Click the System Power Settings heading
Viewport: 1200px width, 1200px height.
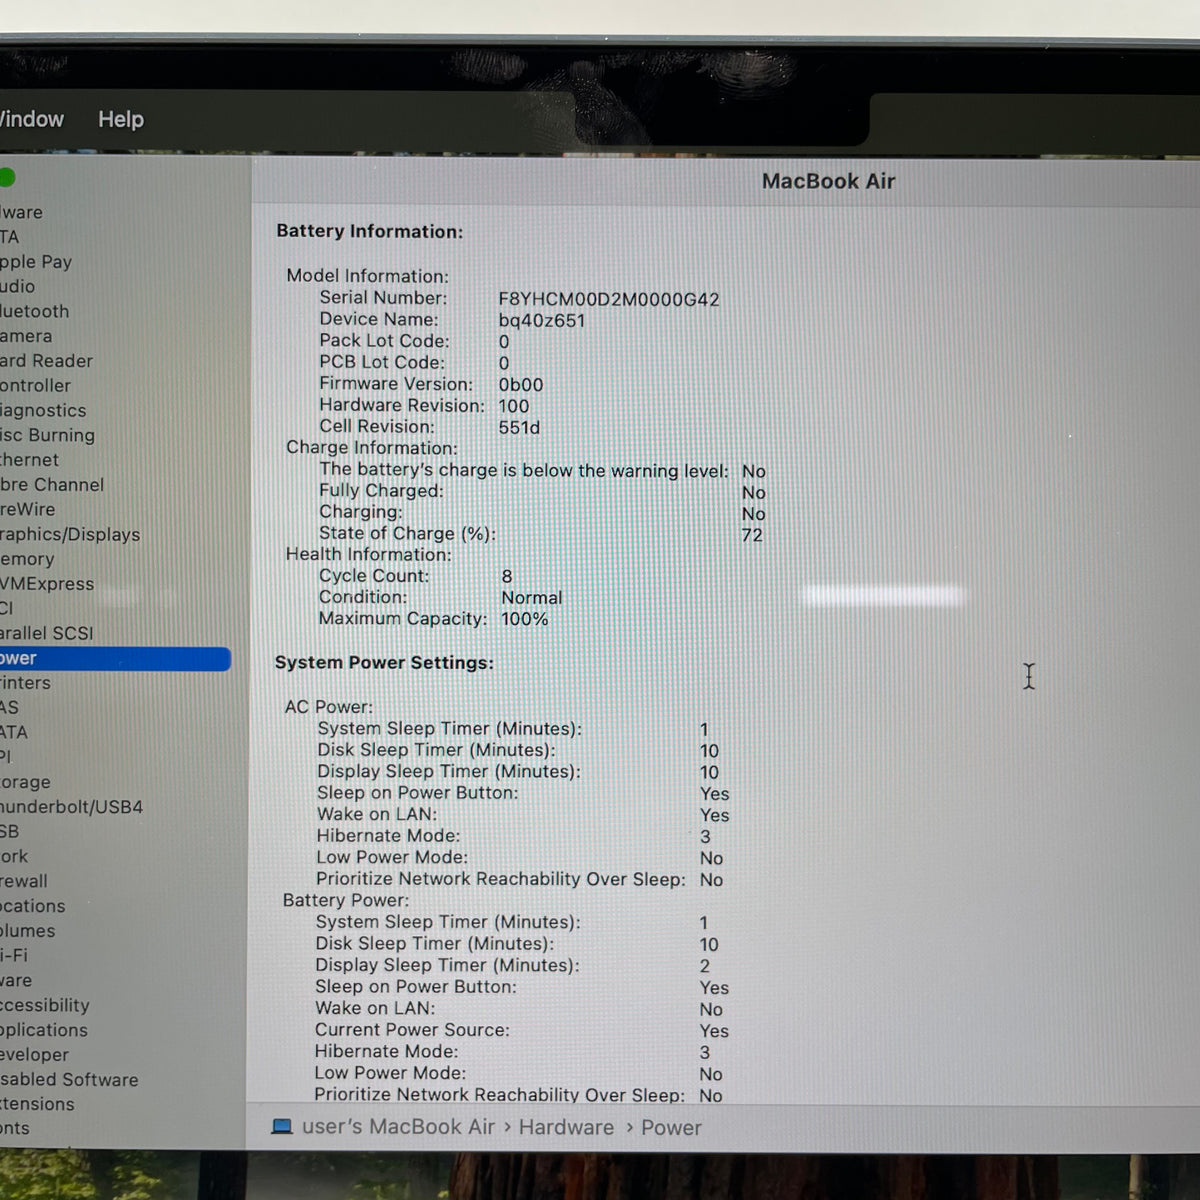[x=384, y=663]
